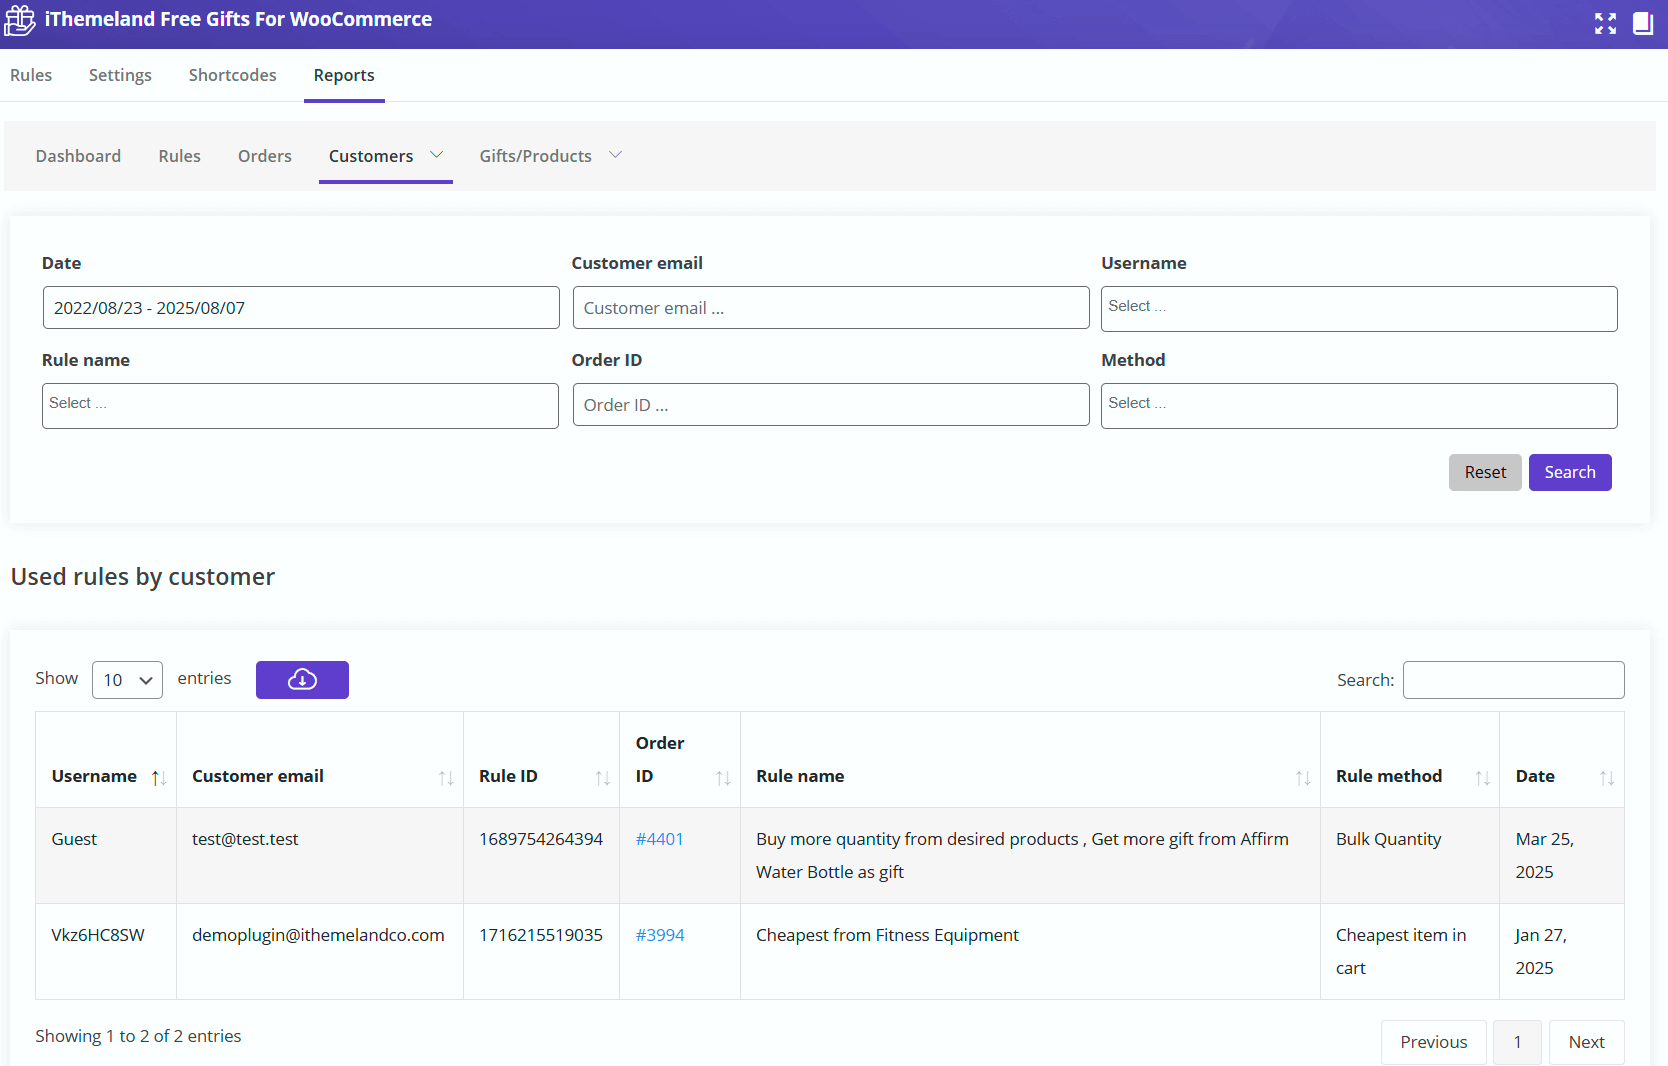The image size is (1668, 1066).
Task: Open the Method select filter
Action: (x=1358, y=406)
